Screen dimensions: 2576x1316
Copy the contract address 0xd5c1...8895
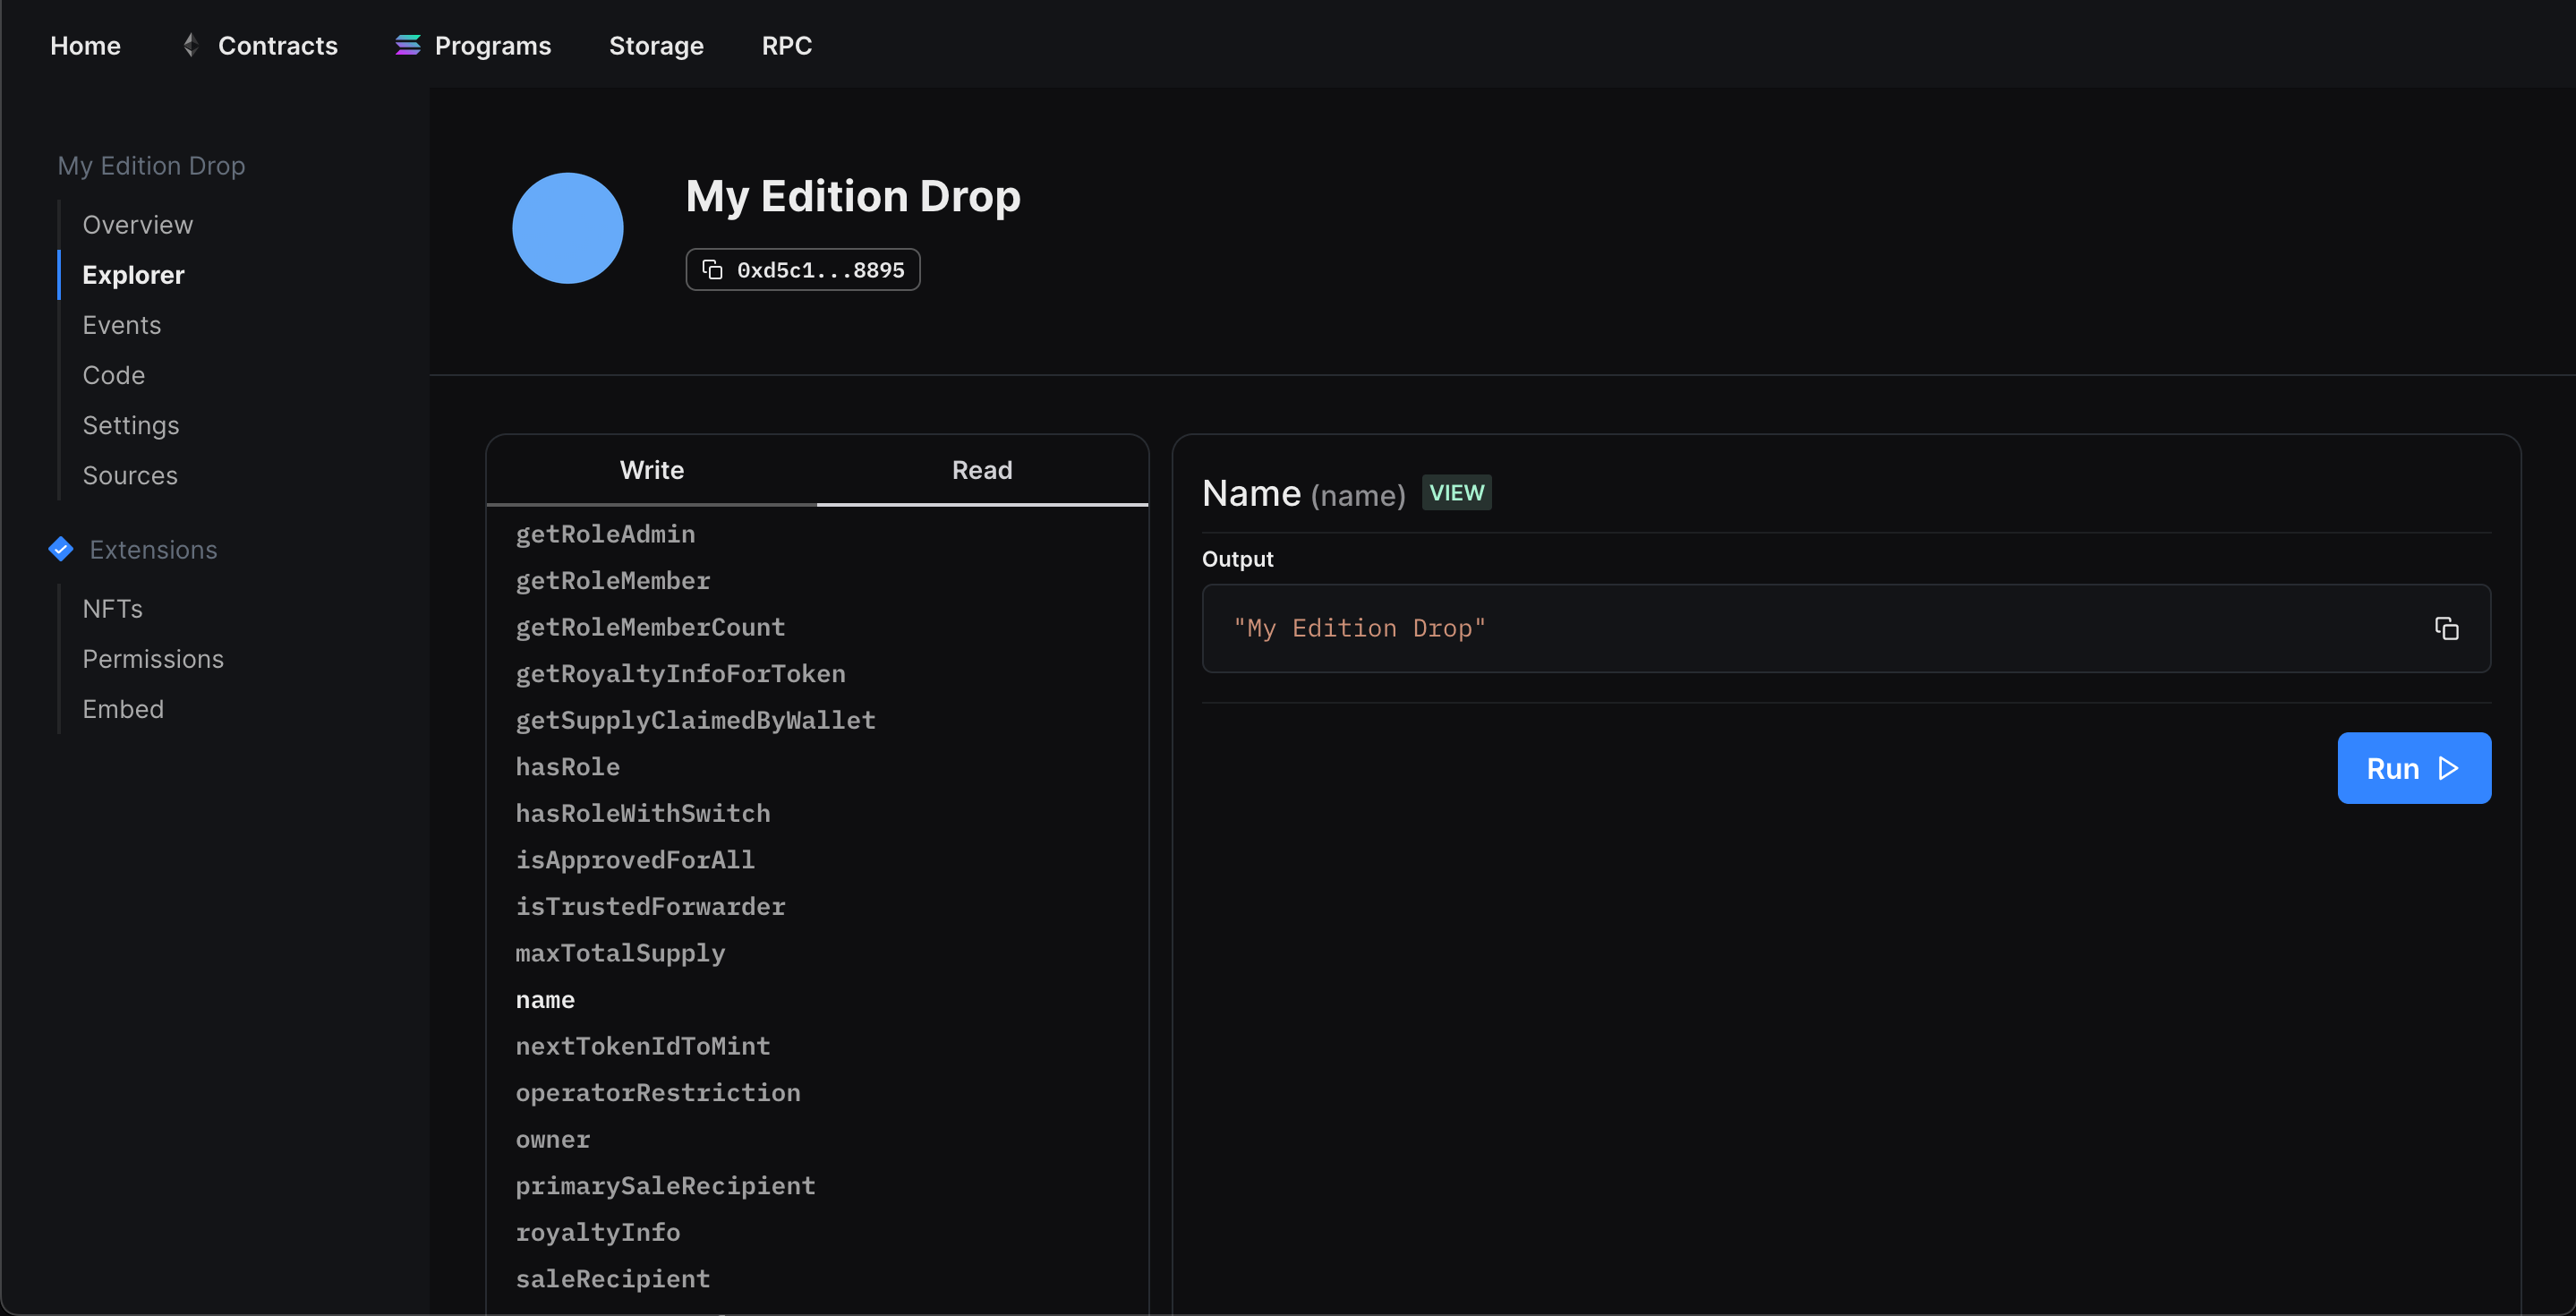click(x=803, y=269)
